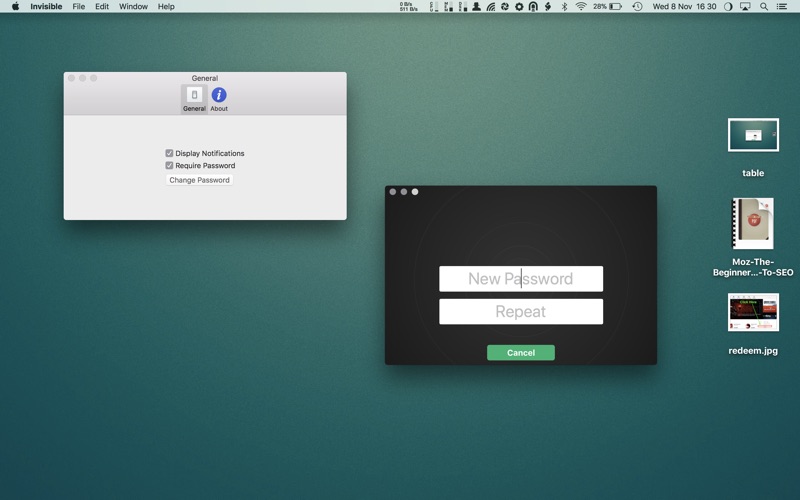Focus the Repeat password field
The width and height of the screenshot is (800, 500).
pos(520,312)
